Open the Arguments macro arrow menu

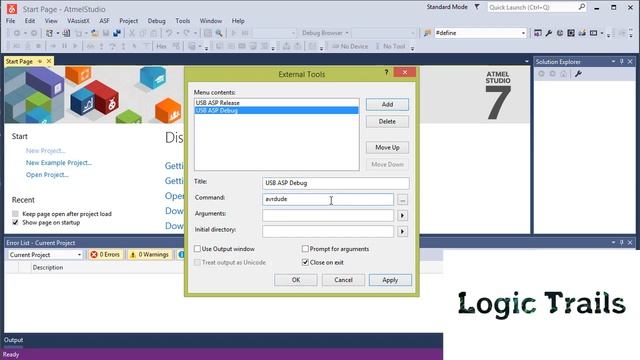(x=402, y=216)
